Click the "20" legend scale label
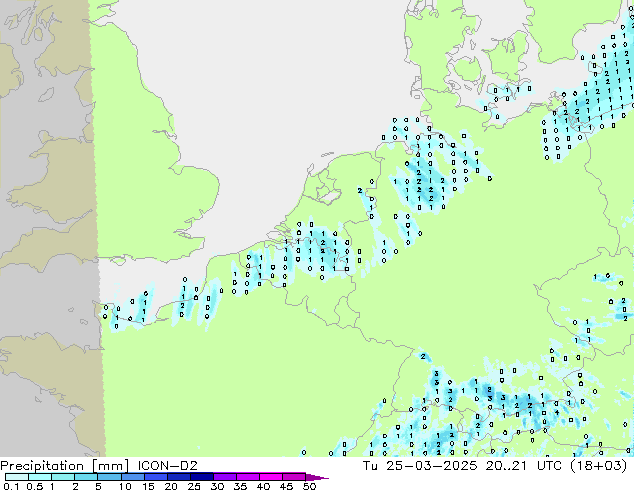634x490 pixels. tap(171, 486)
